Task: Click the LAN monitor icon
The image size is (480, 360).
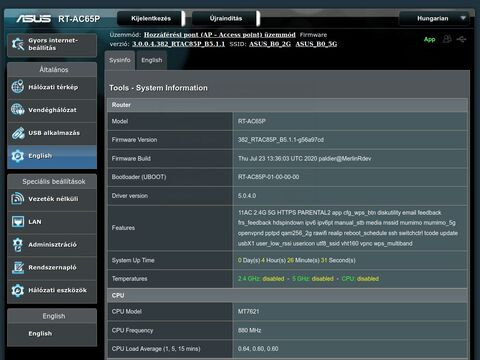Action: point(18,222)
